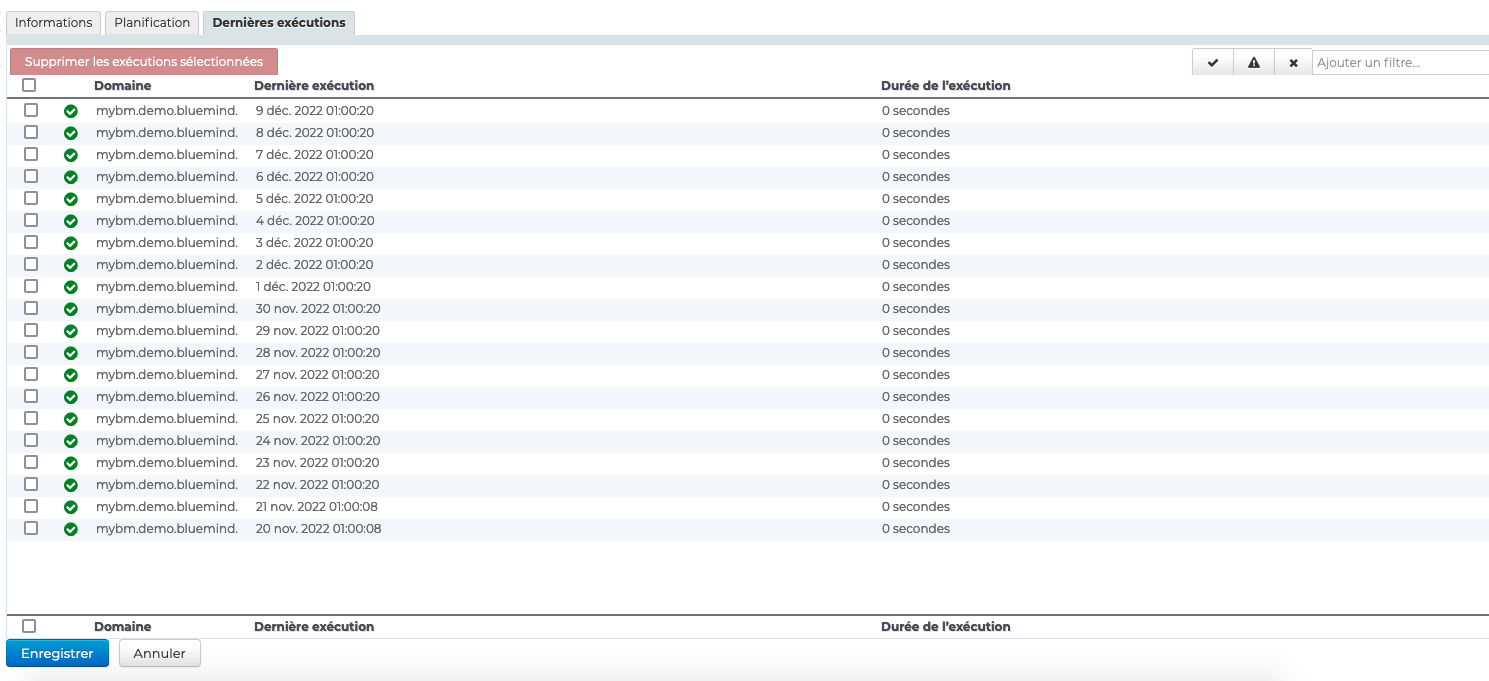This screenshot has height=681, width=1489.
Task: Click the success checkmark filter icon
Action: pyautogui.click(x=1213, y=63)
